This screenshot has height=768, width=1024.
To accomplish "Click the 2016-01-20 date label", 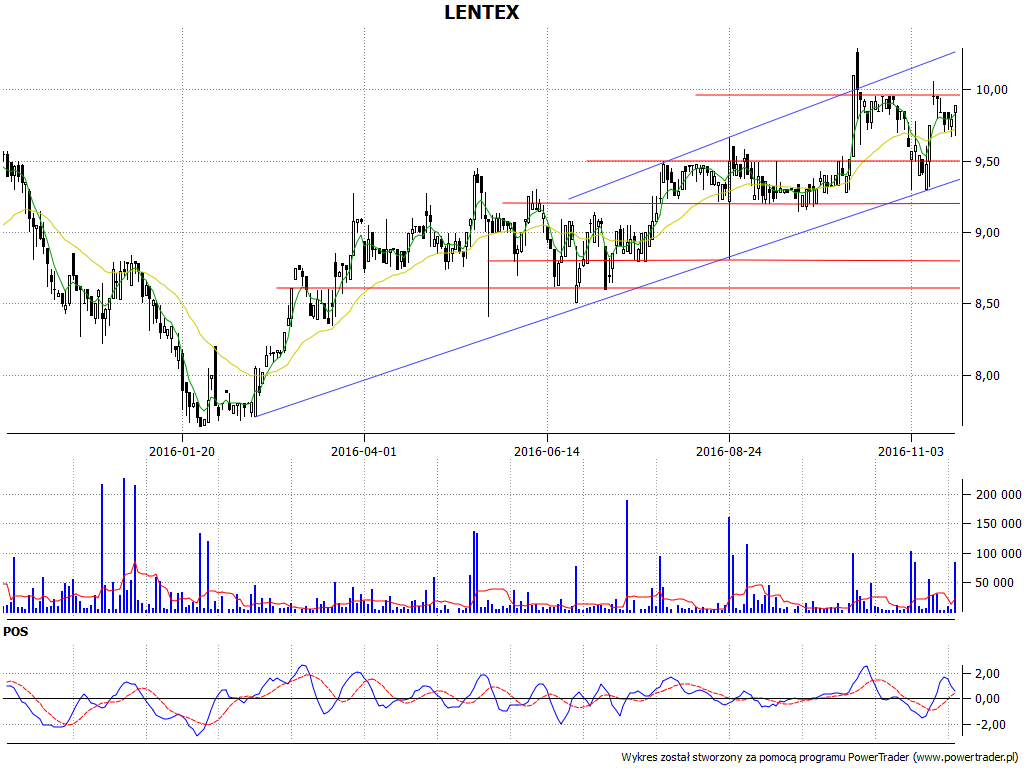I will [x=182, y=451].
